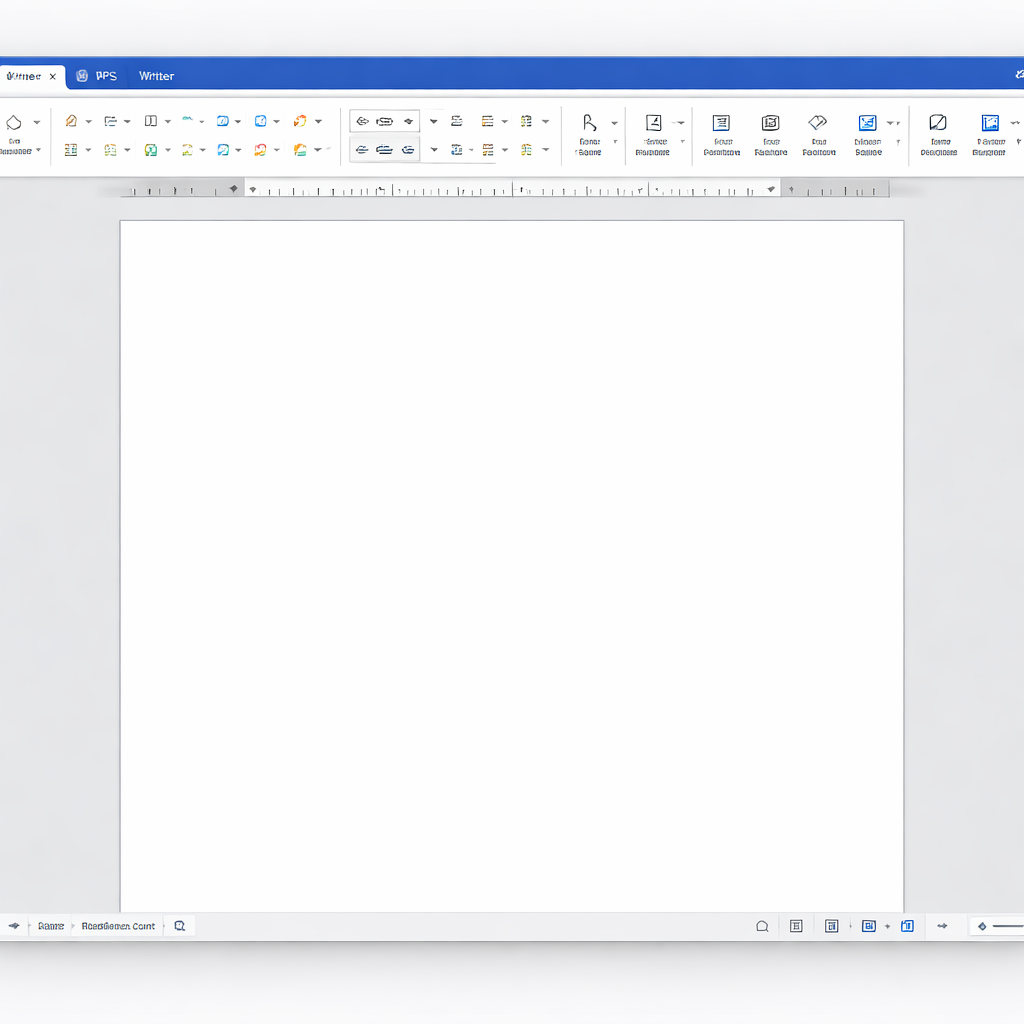
Task: Select the diamond-shaped eraser icon in the ribbon
Action: click(x=817, y=122)
